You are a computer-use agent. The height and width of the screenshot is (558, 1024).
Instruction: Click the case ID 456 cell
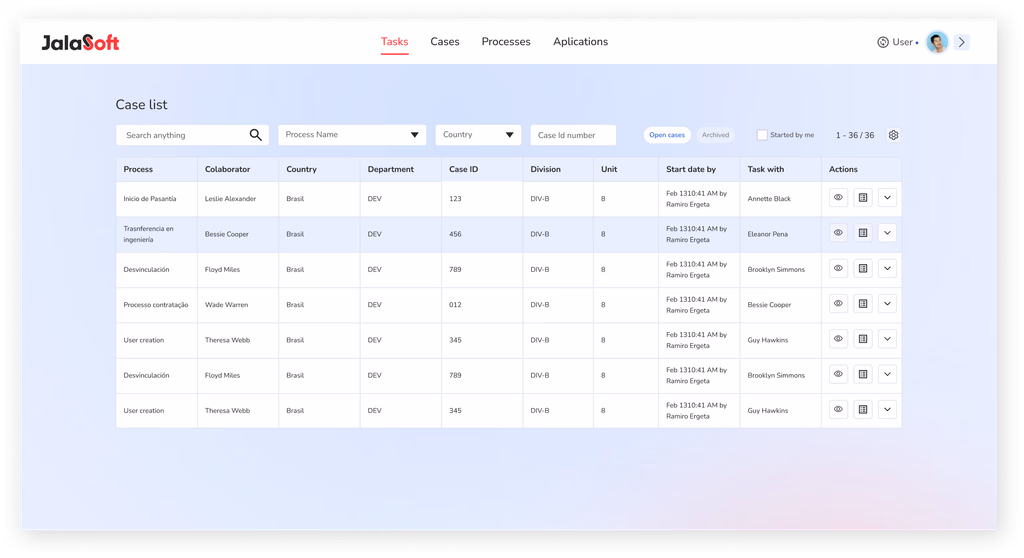point(482,234)
